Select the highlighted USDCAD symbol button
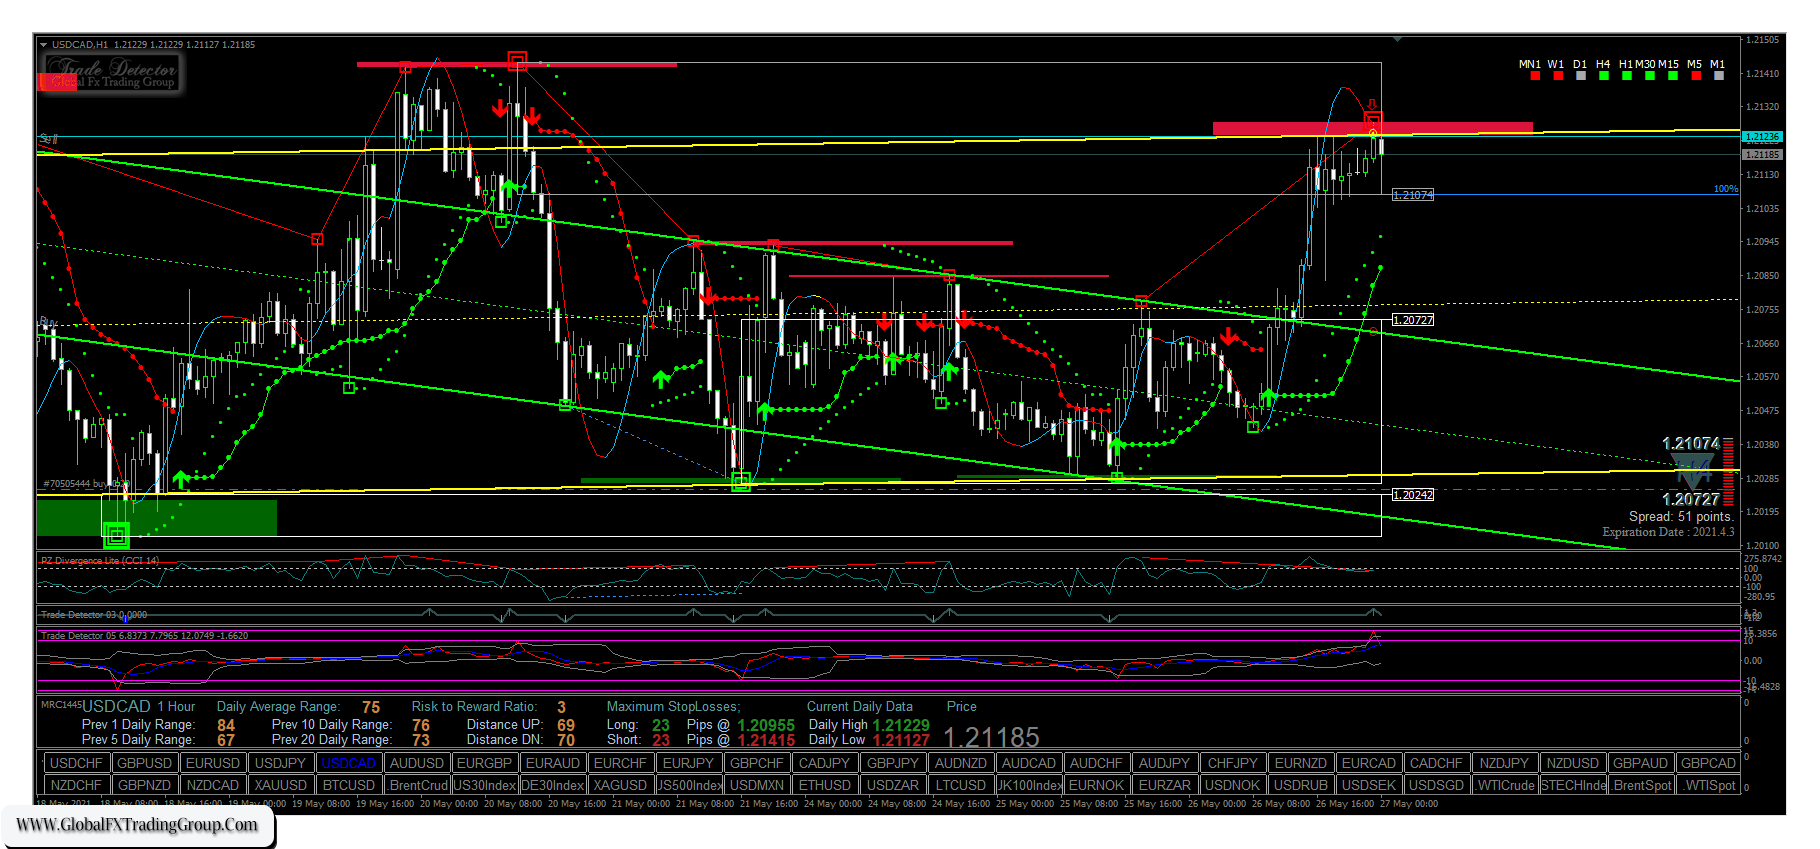This screenshot has width=1820, height=849. pos(349,763)
